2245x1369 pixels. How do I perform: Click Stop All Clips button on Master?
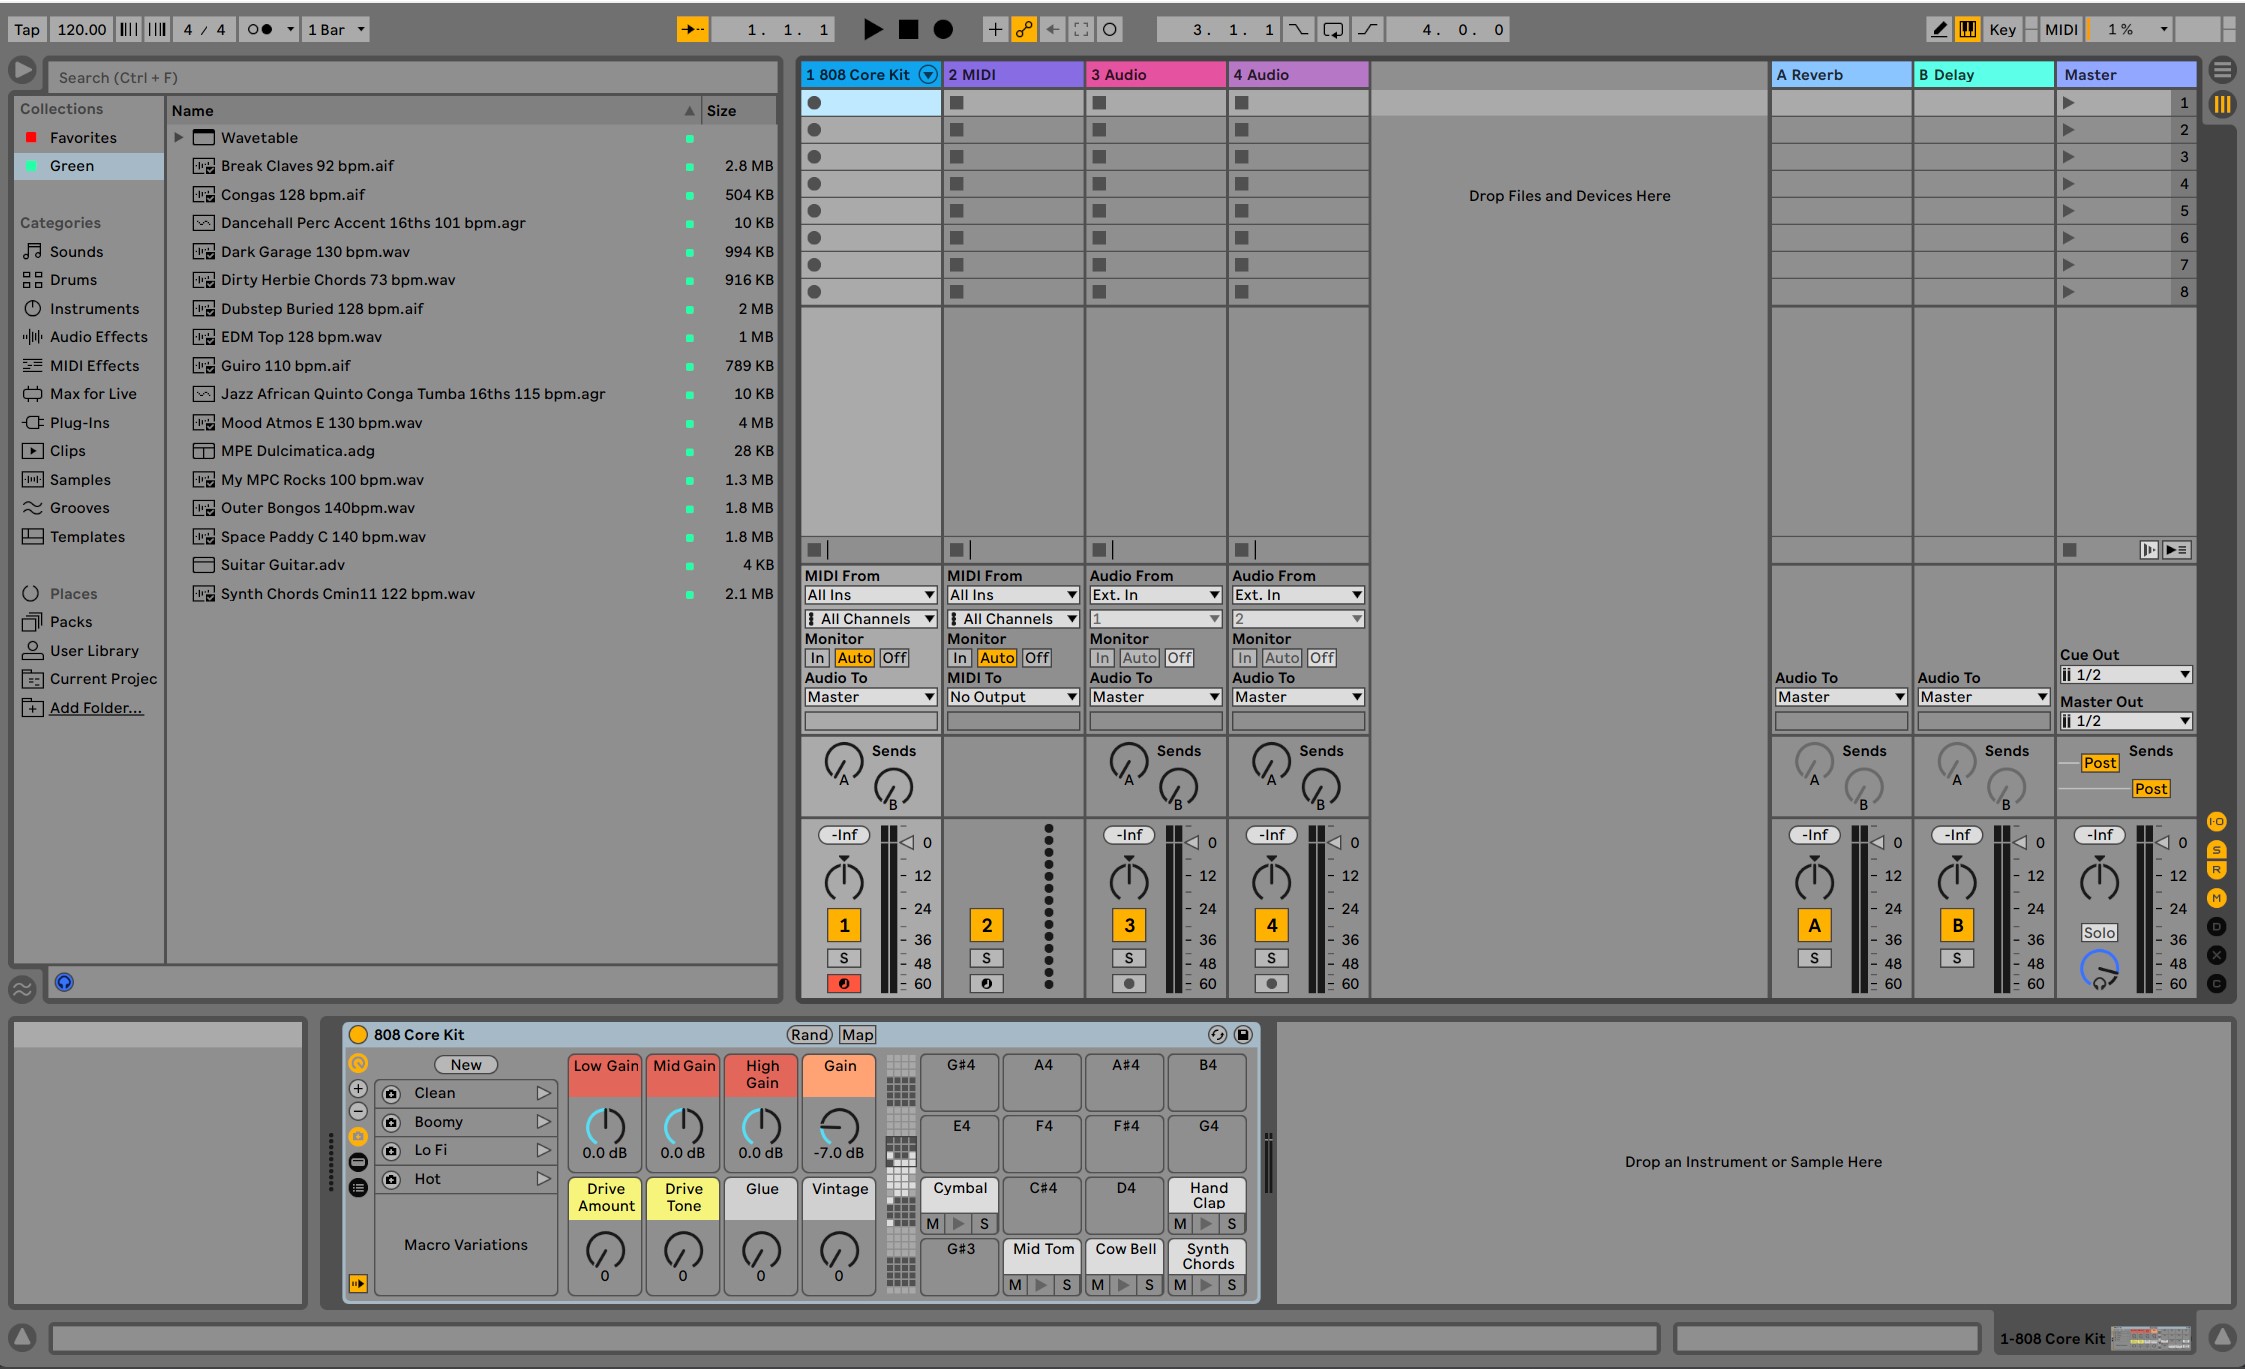click(x=2070, y=550)
